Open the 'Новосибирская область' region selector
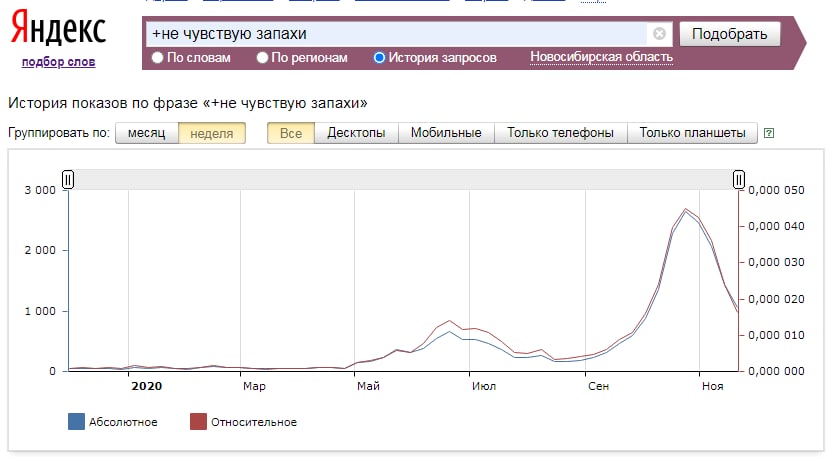 coord(601,57)
